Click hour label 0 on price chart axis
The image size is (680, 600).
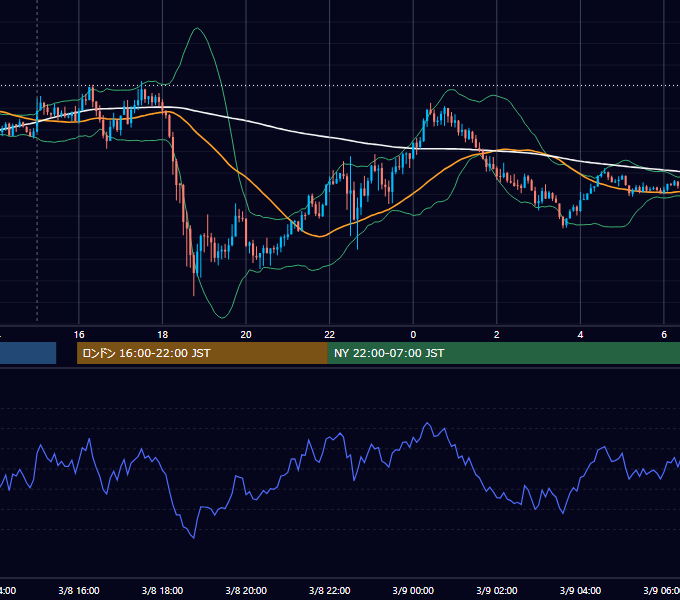coord(413,335)
